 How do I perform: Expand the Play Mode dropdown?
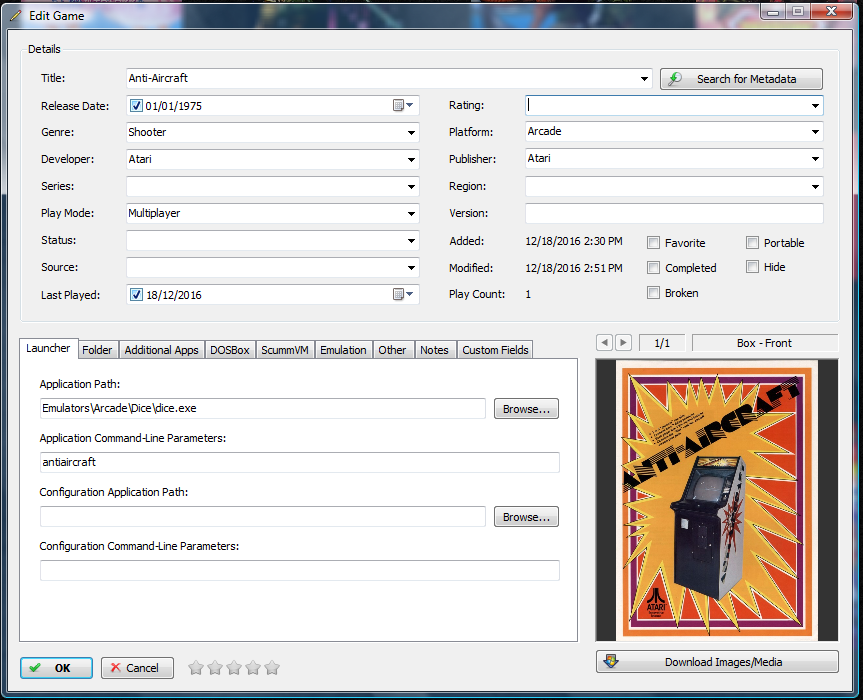coord(411,214)
